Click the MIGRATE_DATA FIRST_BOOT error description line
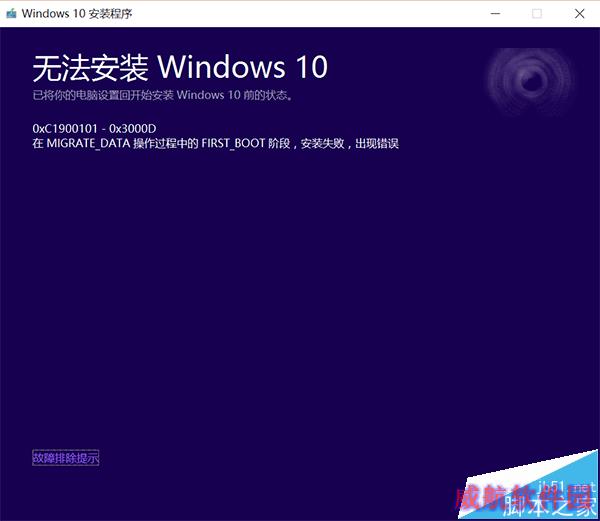Image resolution: width=600 pixels, height=521 pixels. 216,144
